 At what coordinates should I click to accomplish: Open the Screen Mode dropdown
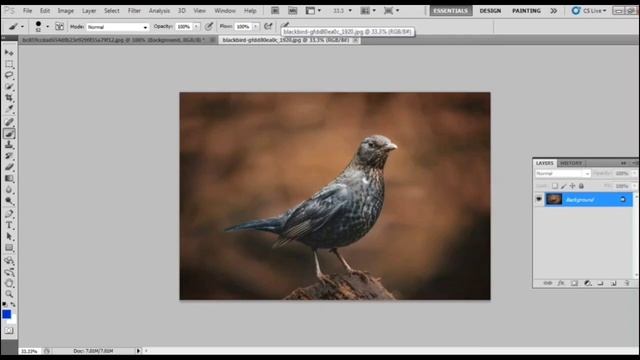(391, 11)
